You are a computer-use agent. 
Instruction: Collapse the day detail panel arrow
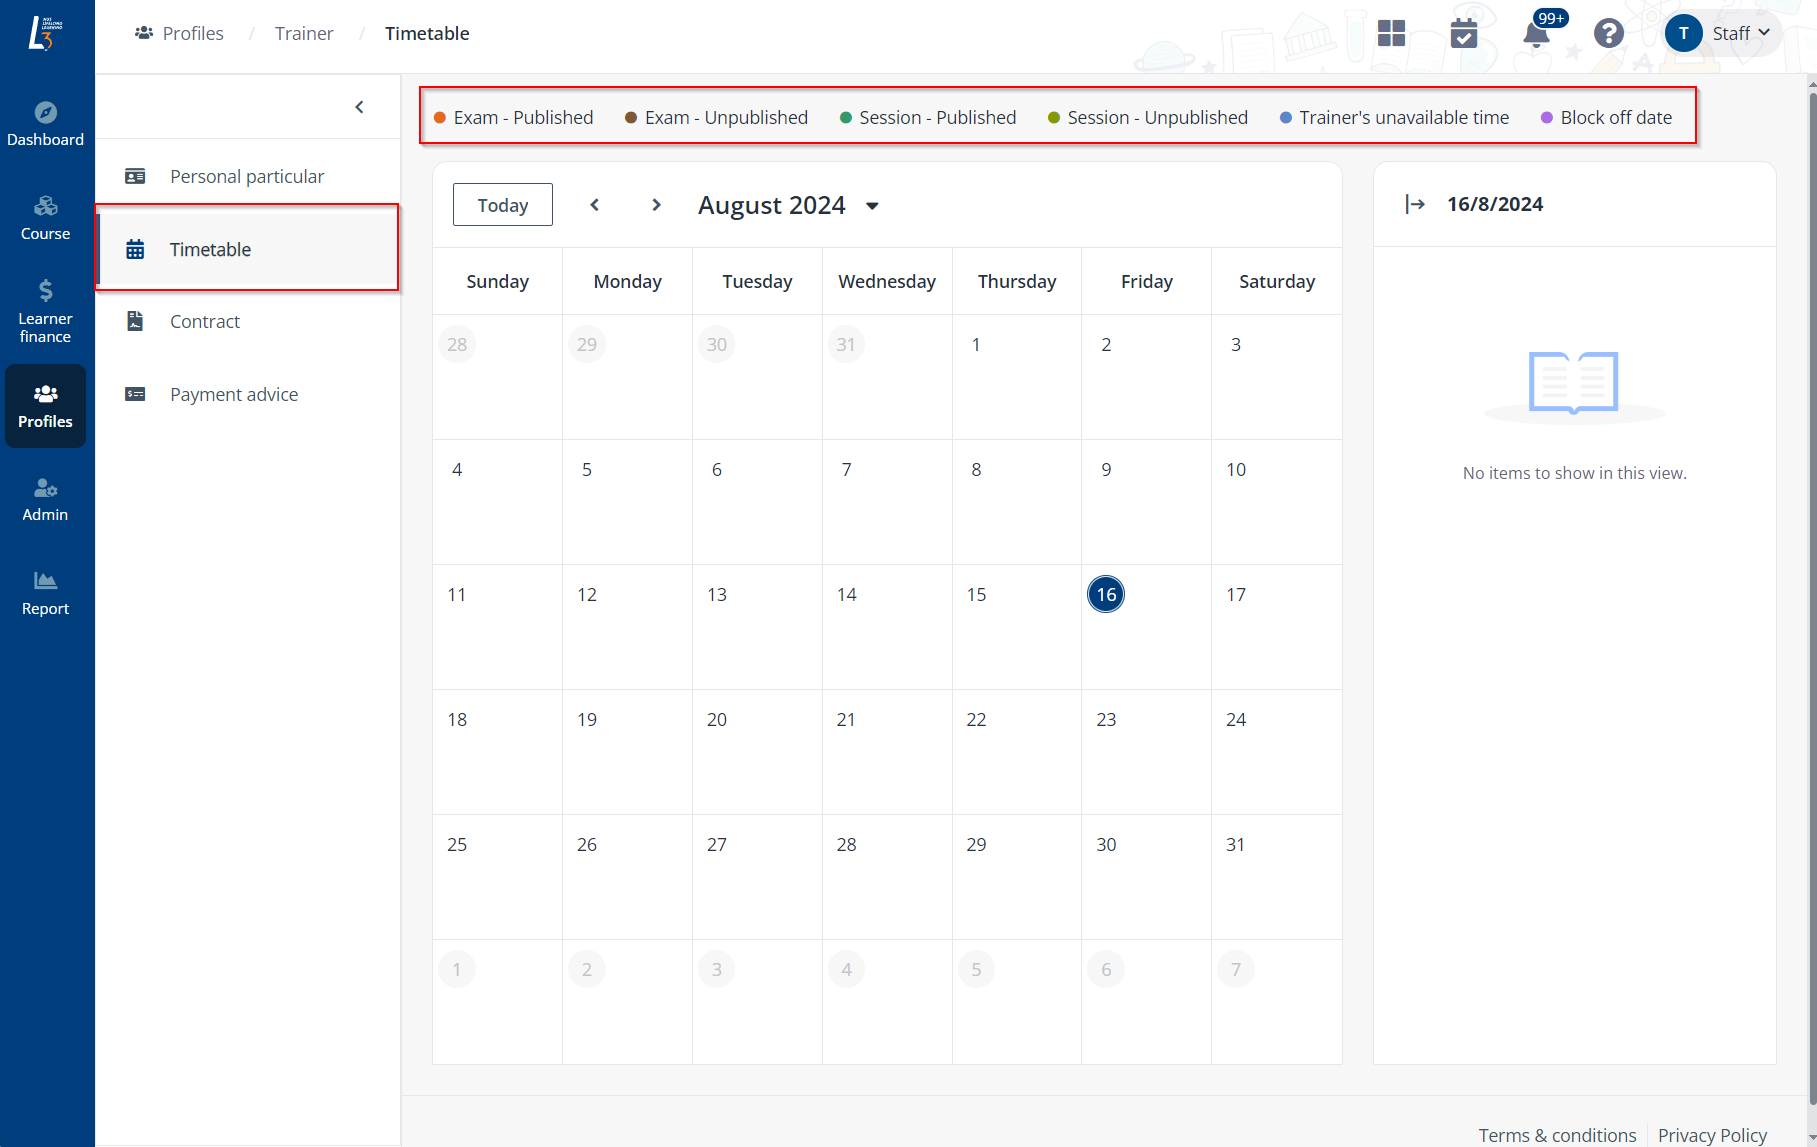point(1415,204)
